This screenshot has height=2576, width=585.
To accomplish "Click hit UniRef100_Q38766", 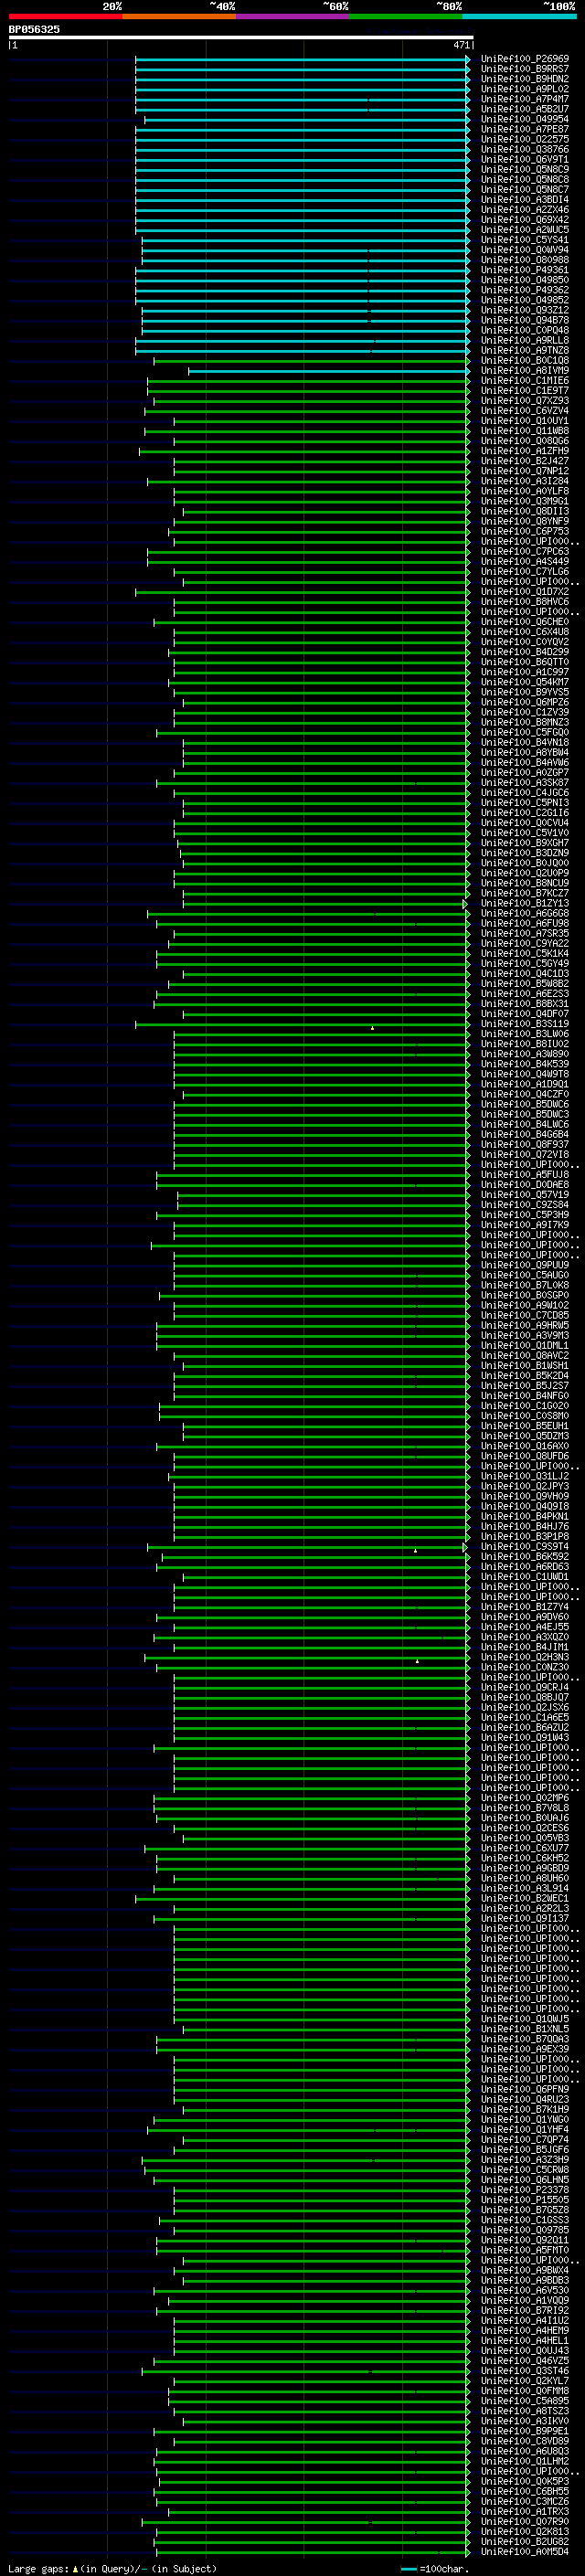I will coord(524,149).
